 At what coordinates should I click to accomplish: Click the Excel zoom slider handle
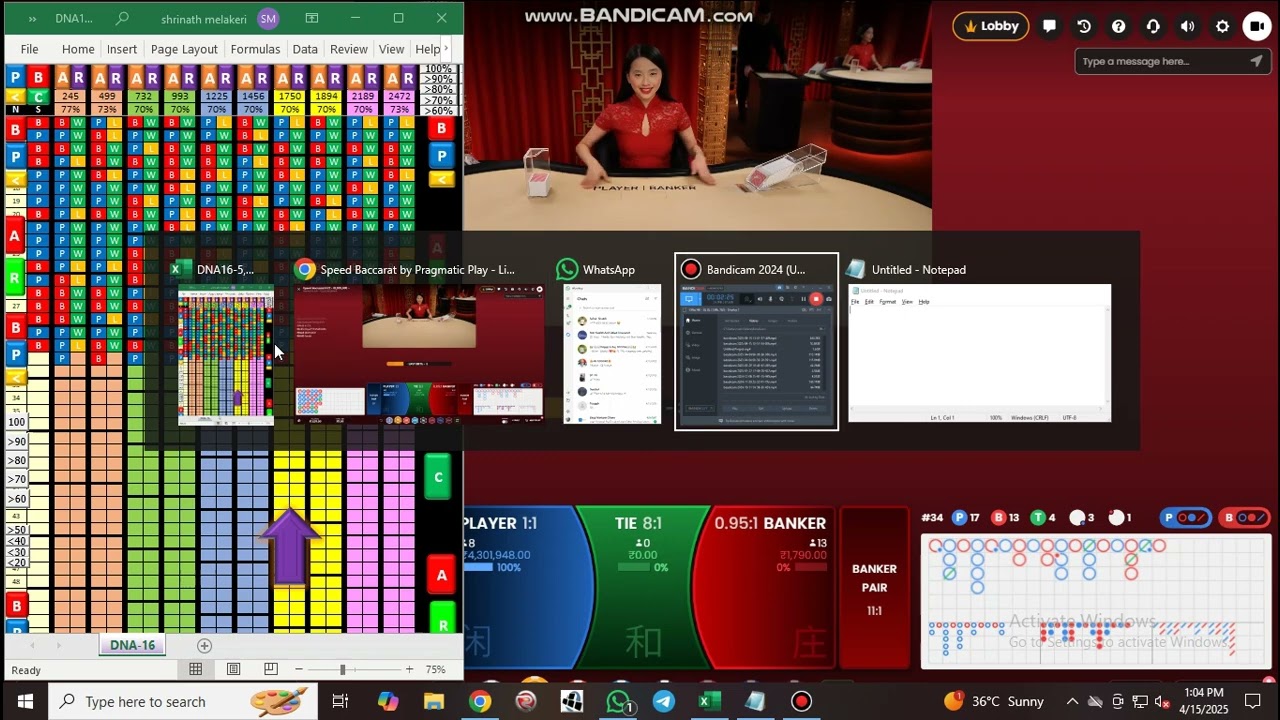pos(343,669)
